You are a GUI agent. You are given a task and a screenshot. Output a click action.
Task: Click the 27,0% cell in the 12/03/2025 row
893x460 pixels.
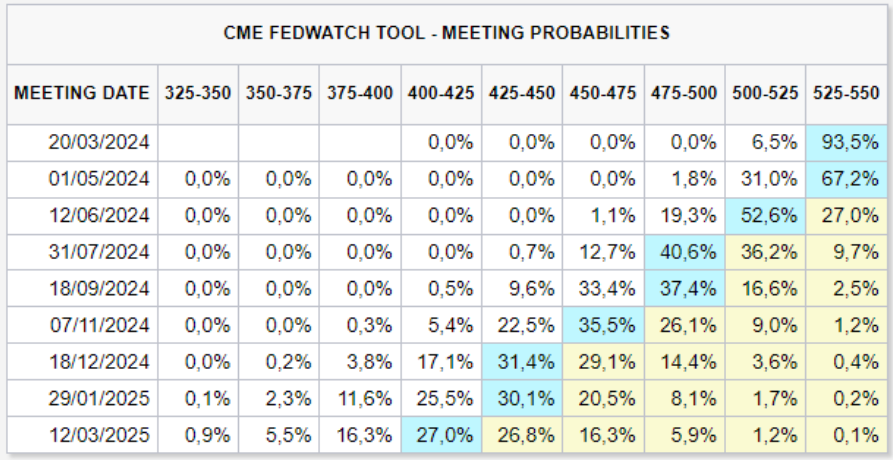(441, 435)
